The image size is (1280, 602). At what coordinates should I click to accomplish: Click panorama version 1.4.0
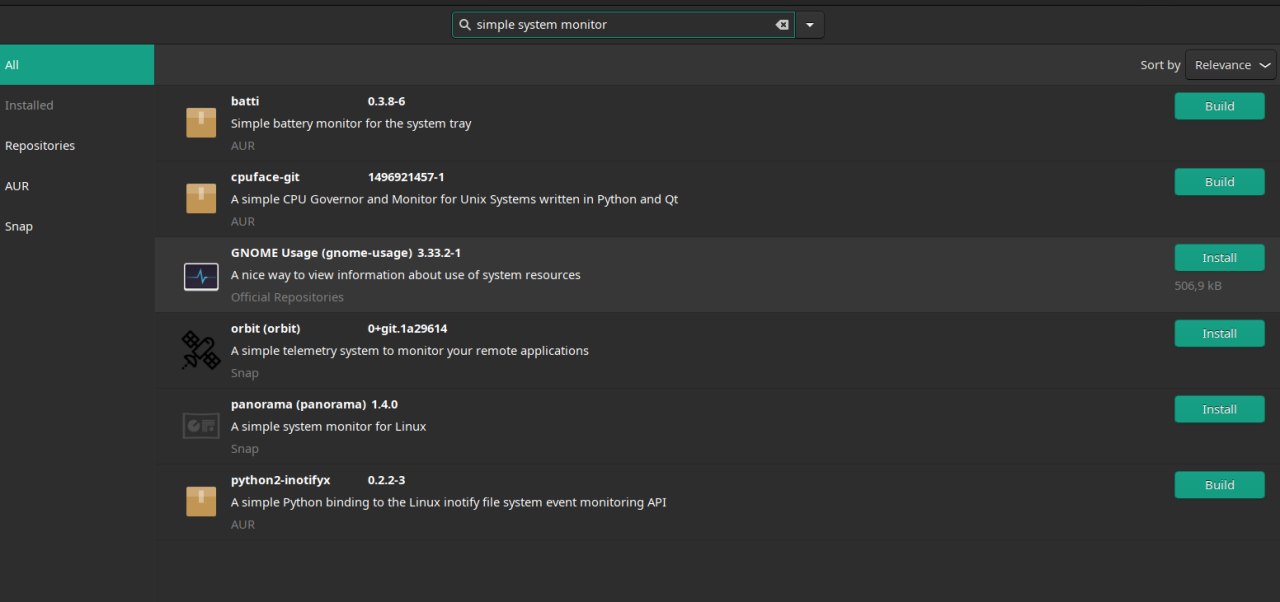[x=385, y=404]
